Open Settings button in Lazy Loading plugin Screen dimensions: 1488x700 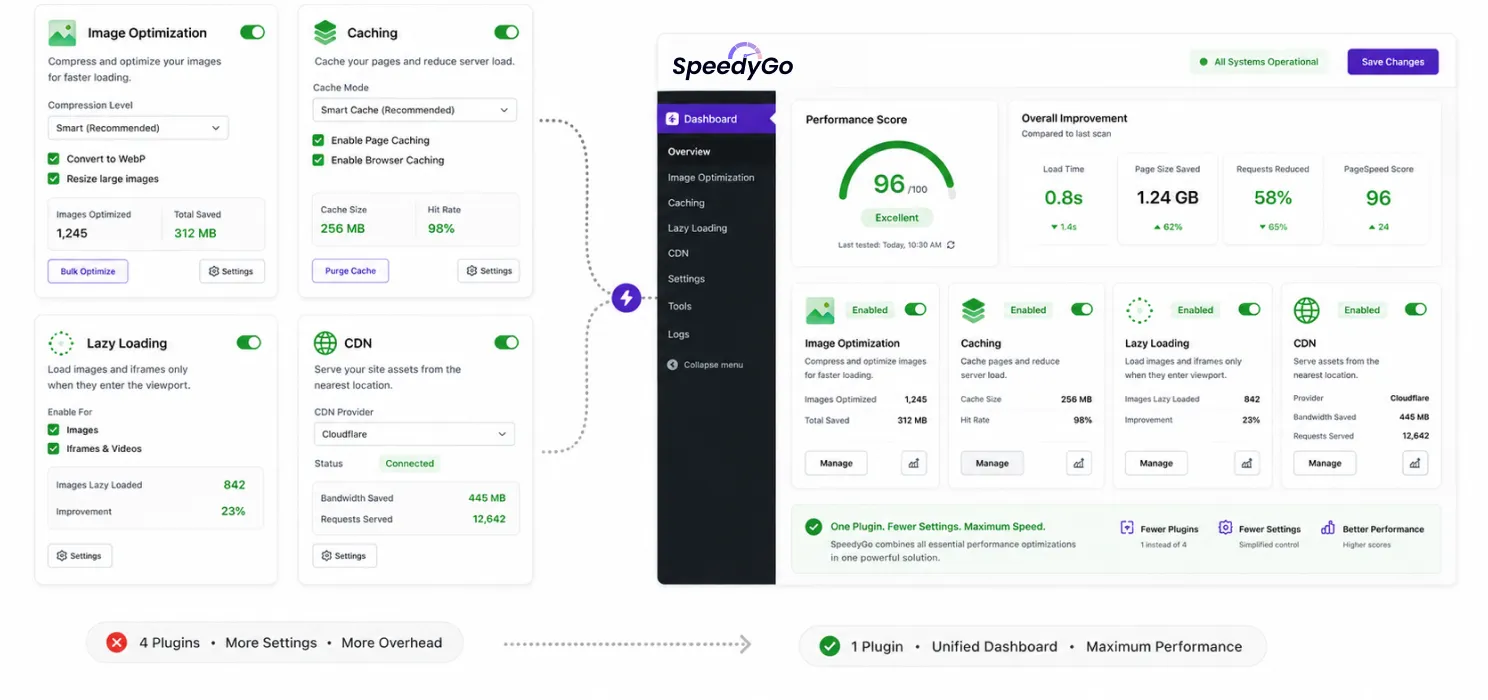[x=80, y=555]
